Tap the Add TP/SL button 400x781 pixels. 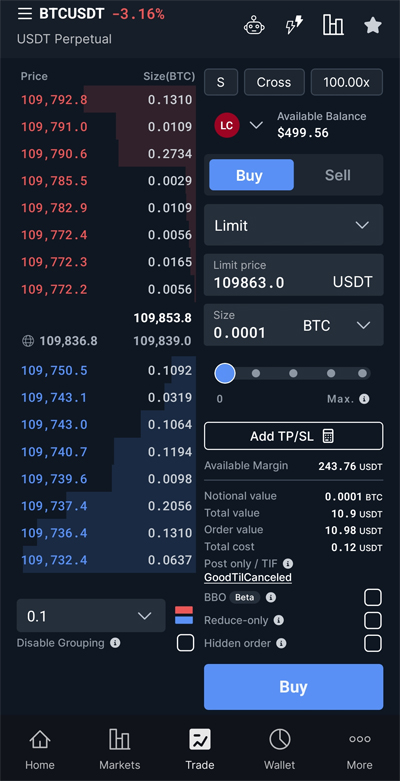coord(293,436)
